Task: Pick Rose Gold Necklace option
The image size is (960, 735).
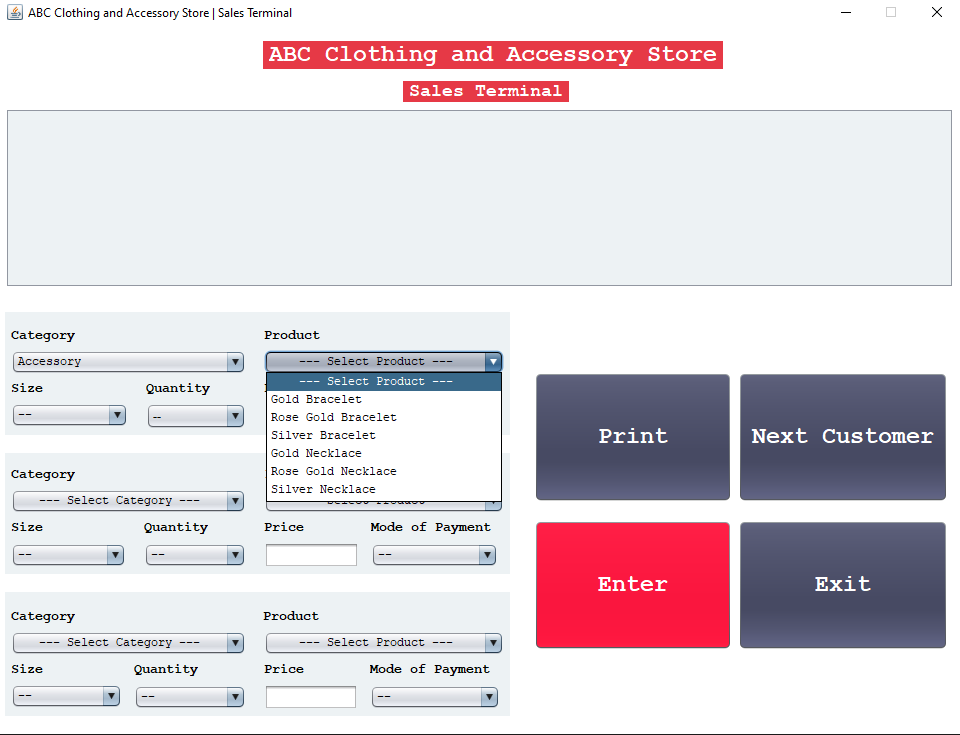Action: click(x=384, y=472)
